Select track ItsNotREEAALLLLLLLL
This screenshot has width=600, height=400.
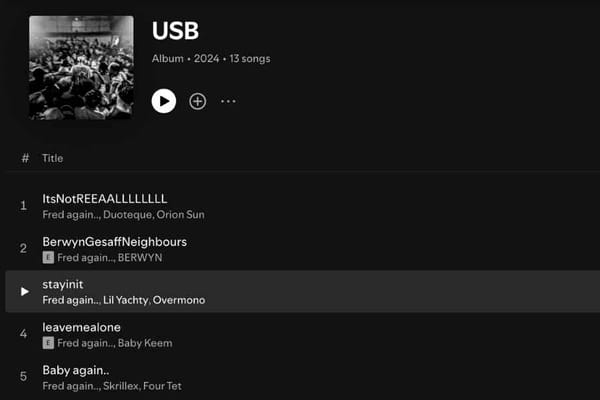point(104,199)
